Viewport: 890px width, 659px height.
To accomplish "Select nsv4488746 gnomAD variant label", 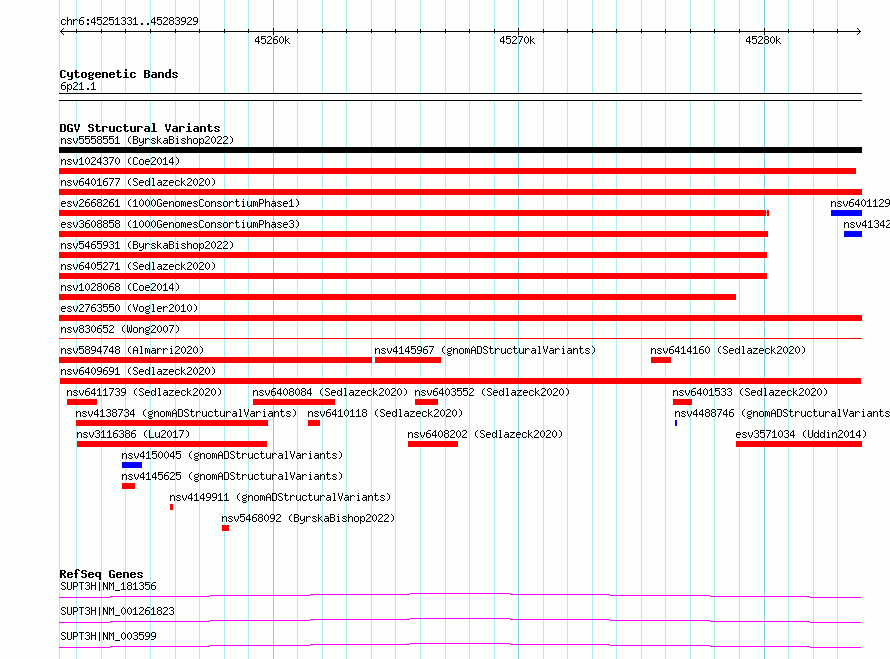I will click(x=782, y=413).
